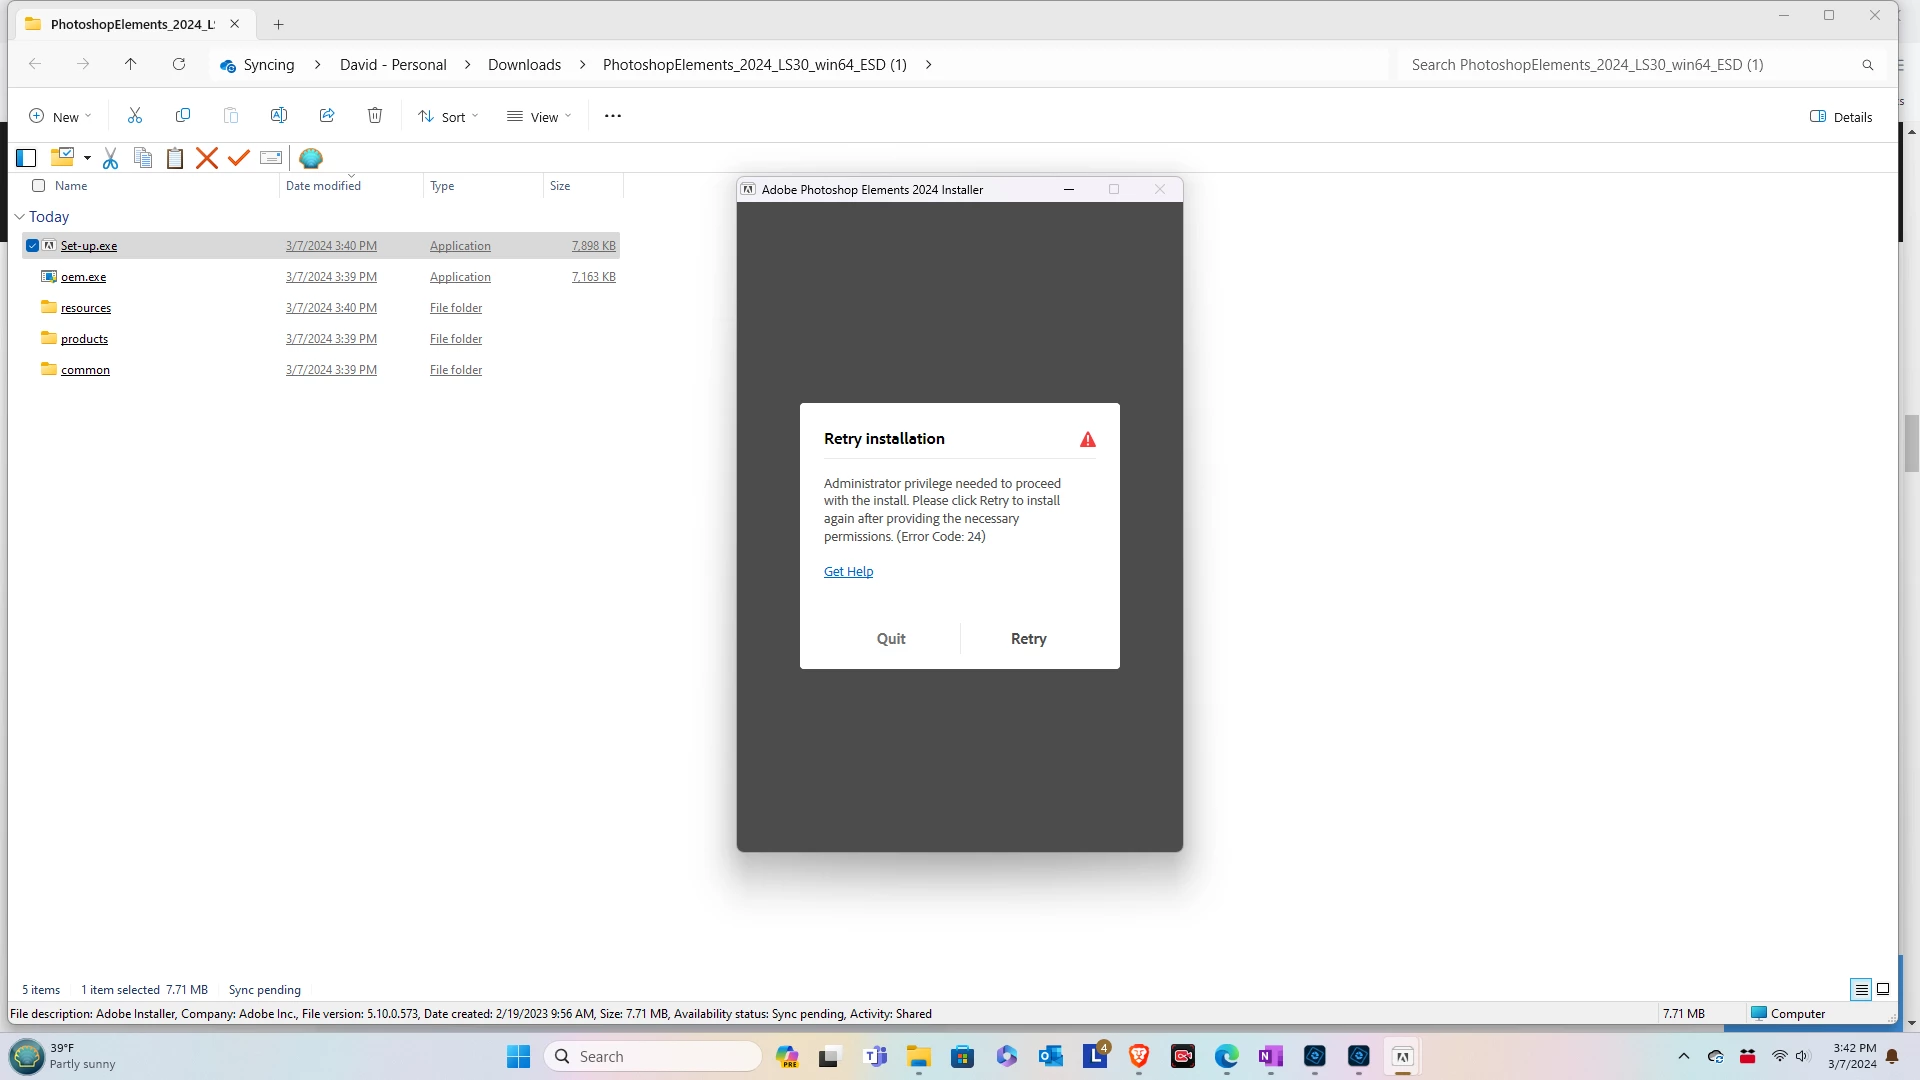
Task: Click the Rename icon in command bar
Action: coord(279,116)
